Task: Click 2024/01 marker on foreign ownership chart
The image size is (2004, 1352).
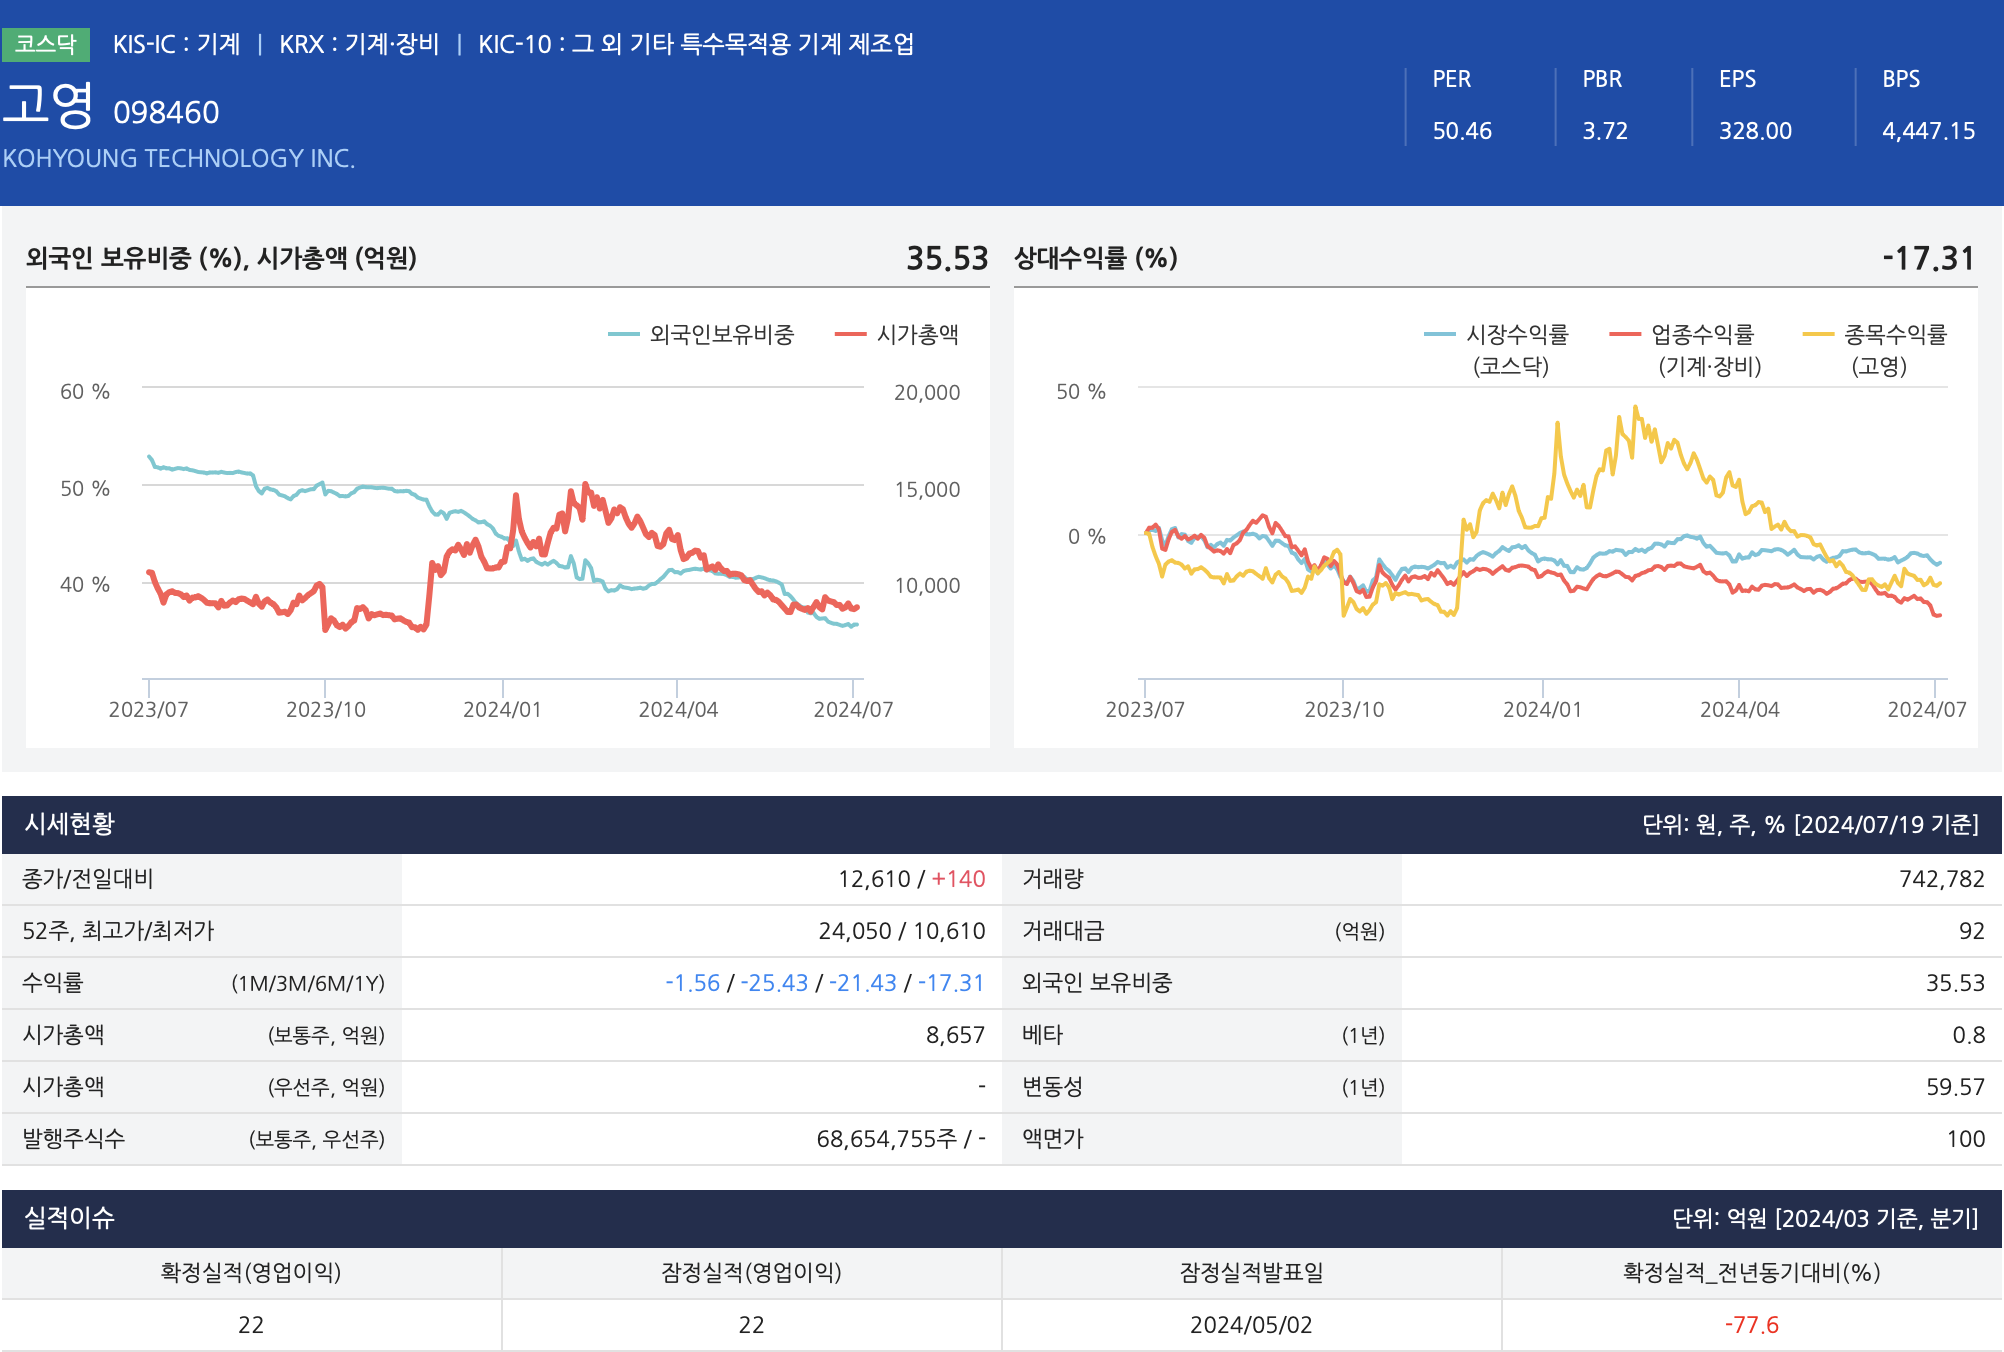Action: pyautogui.click(x=502, y=709)
